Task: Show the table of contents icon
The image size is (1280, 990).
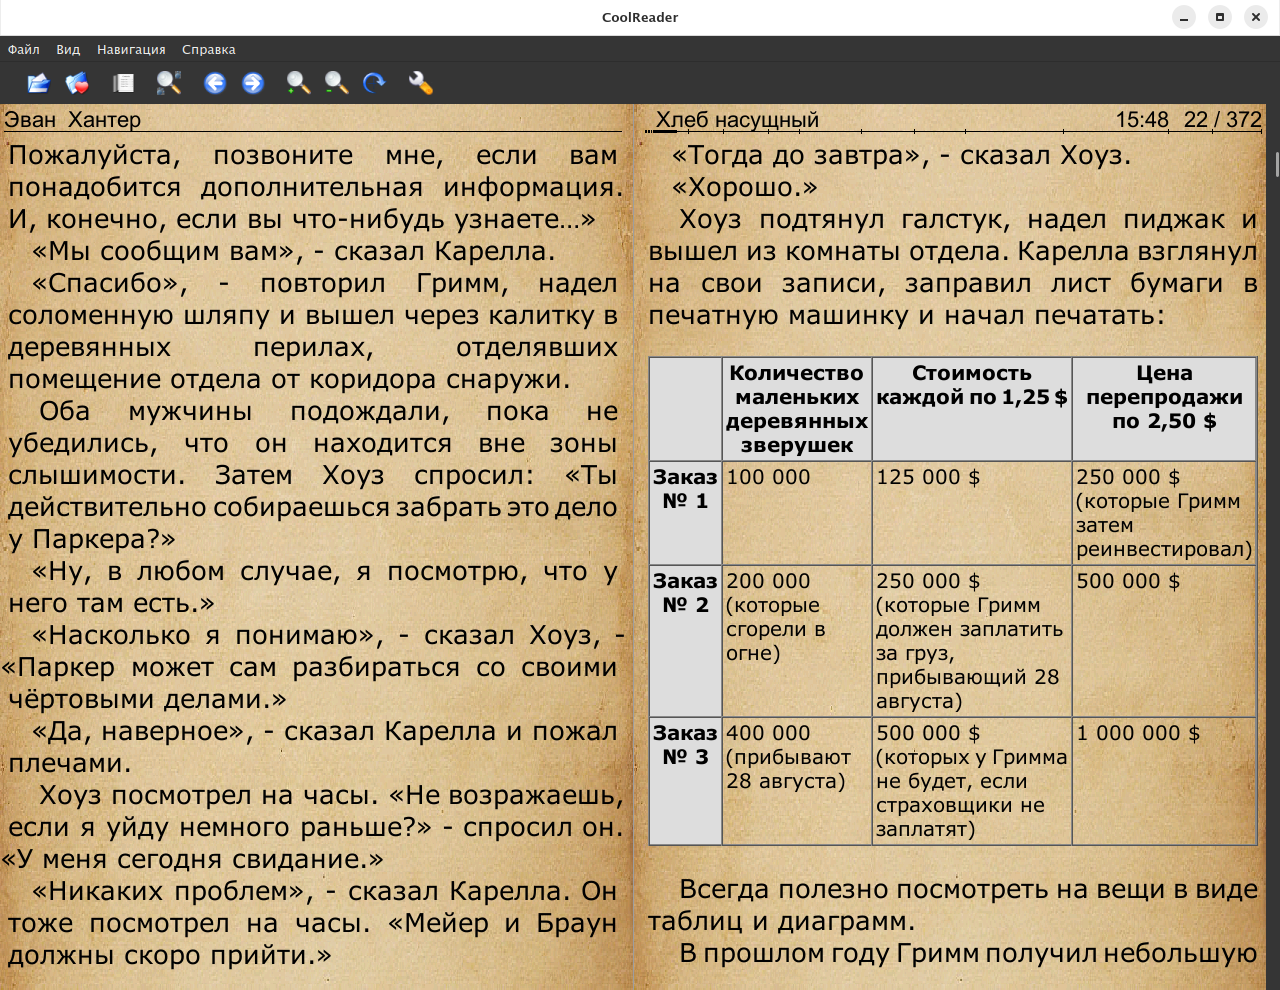Action: (x=123, y=83)
